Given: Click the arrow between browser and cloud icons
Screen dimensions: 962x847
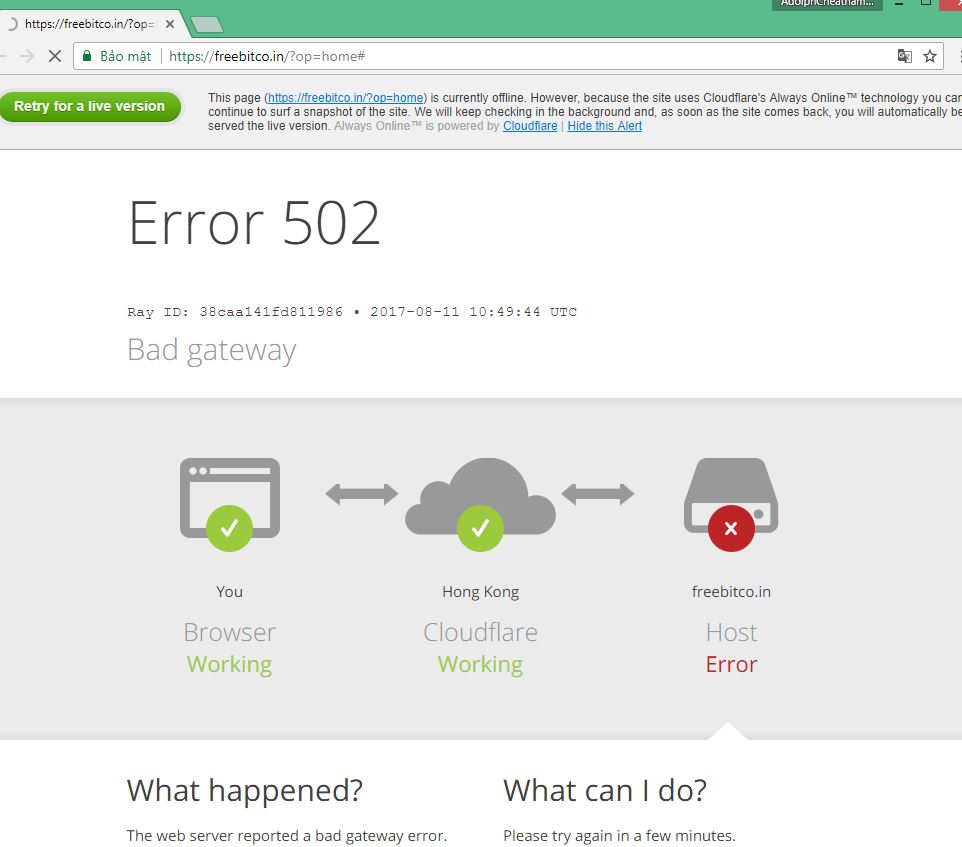Looking at the screenshot, I should coord(361,494).
